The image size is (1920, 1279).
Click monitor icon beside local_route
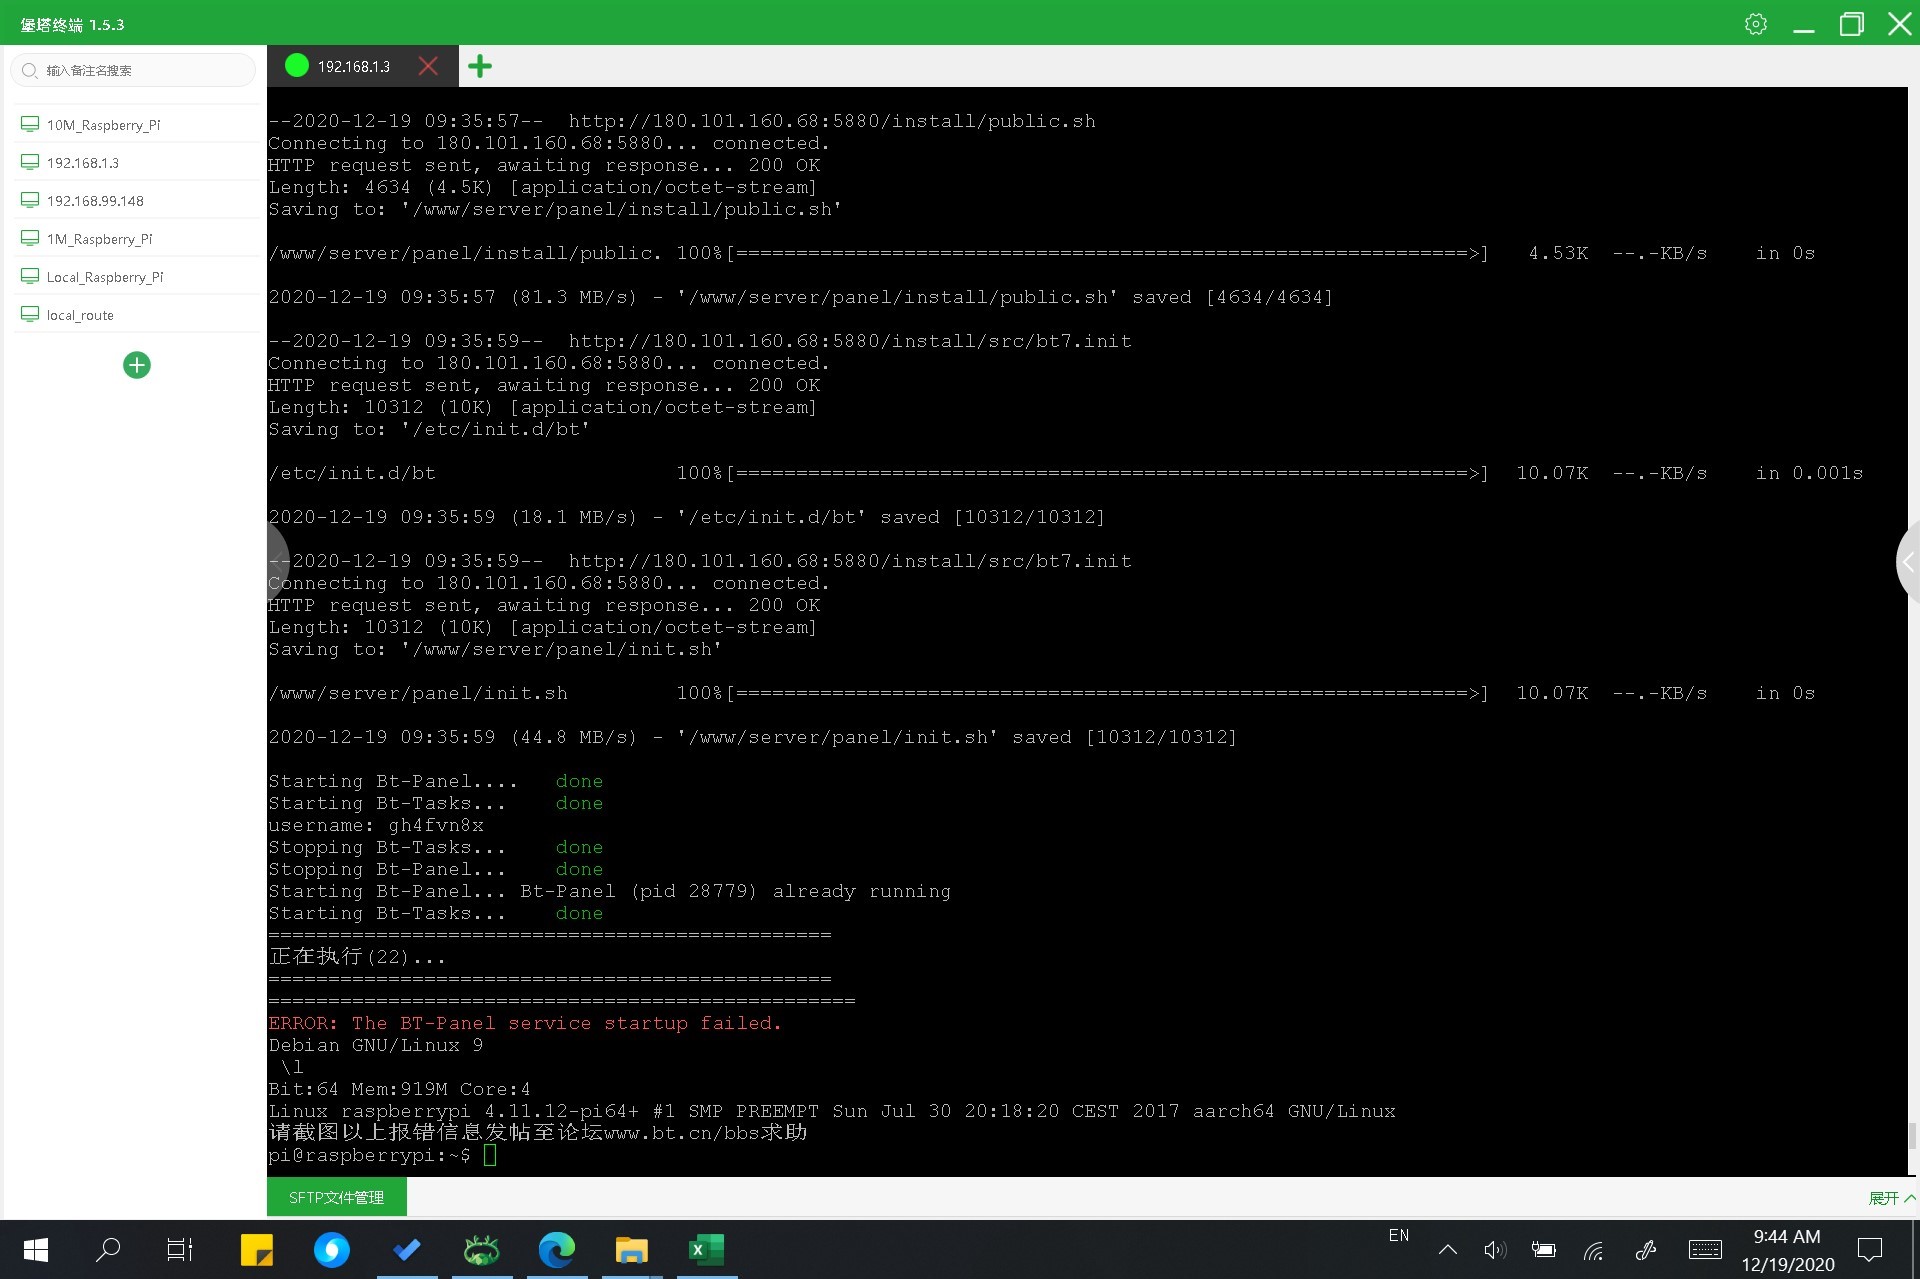30,314
